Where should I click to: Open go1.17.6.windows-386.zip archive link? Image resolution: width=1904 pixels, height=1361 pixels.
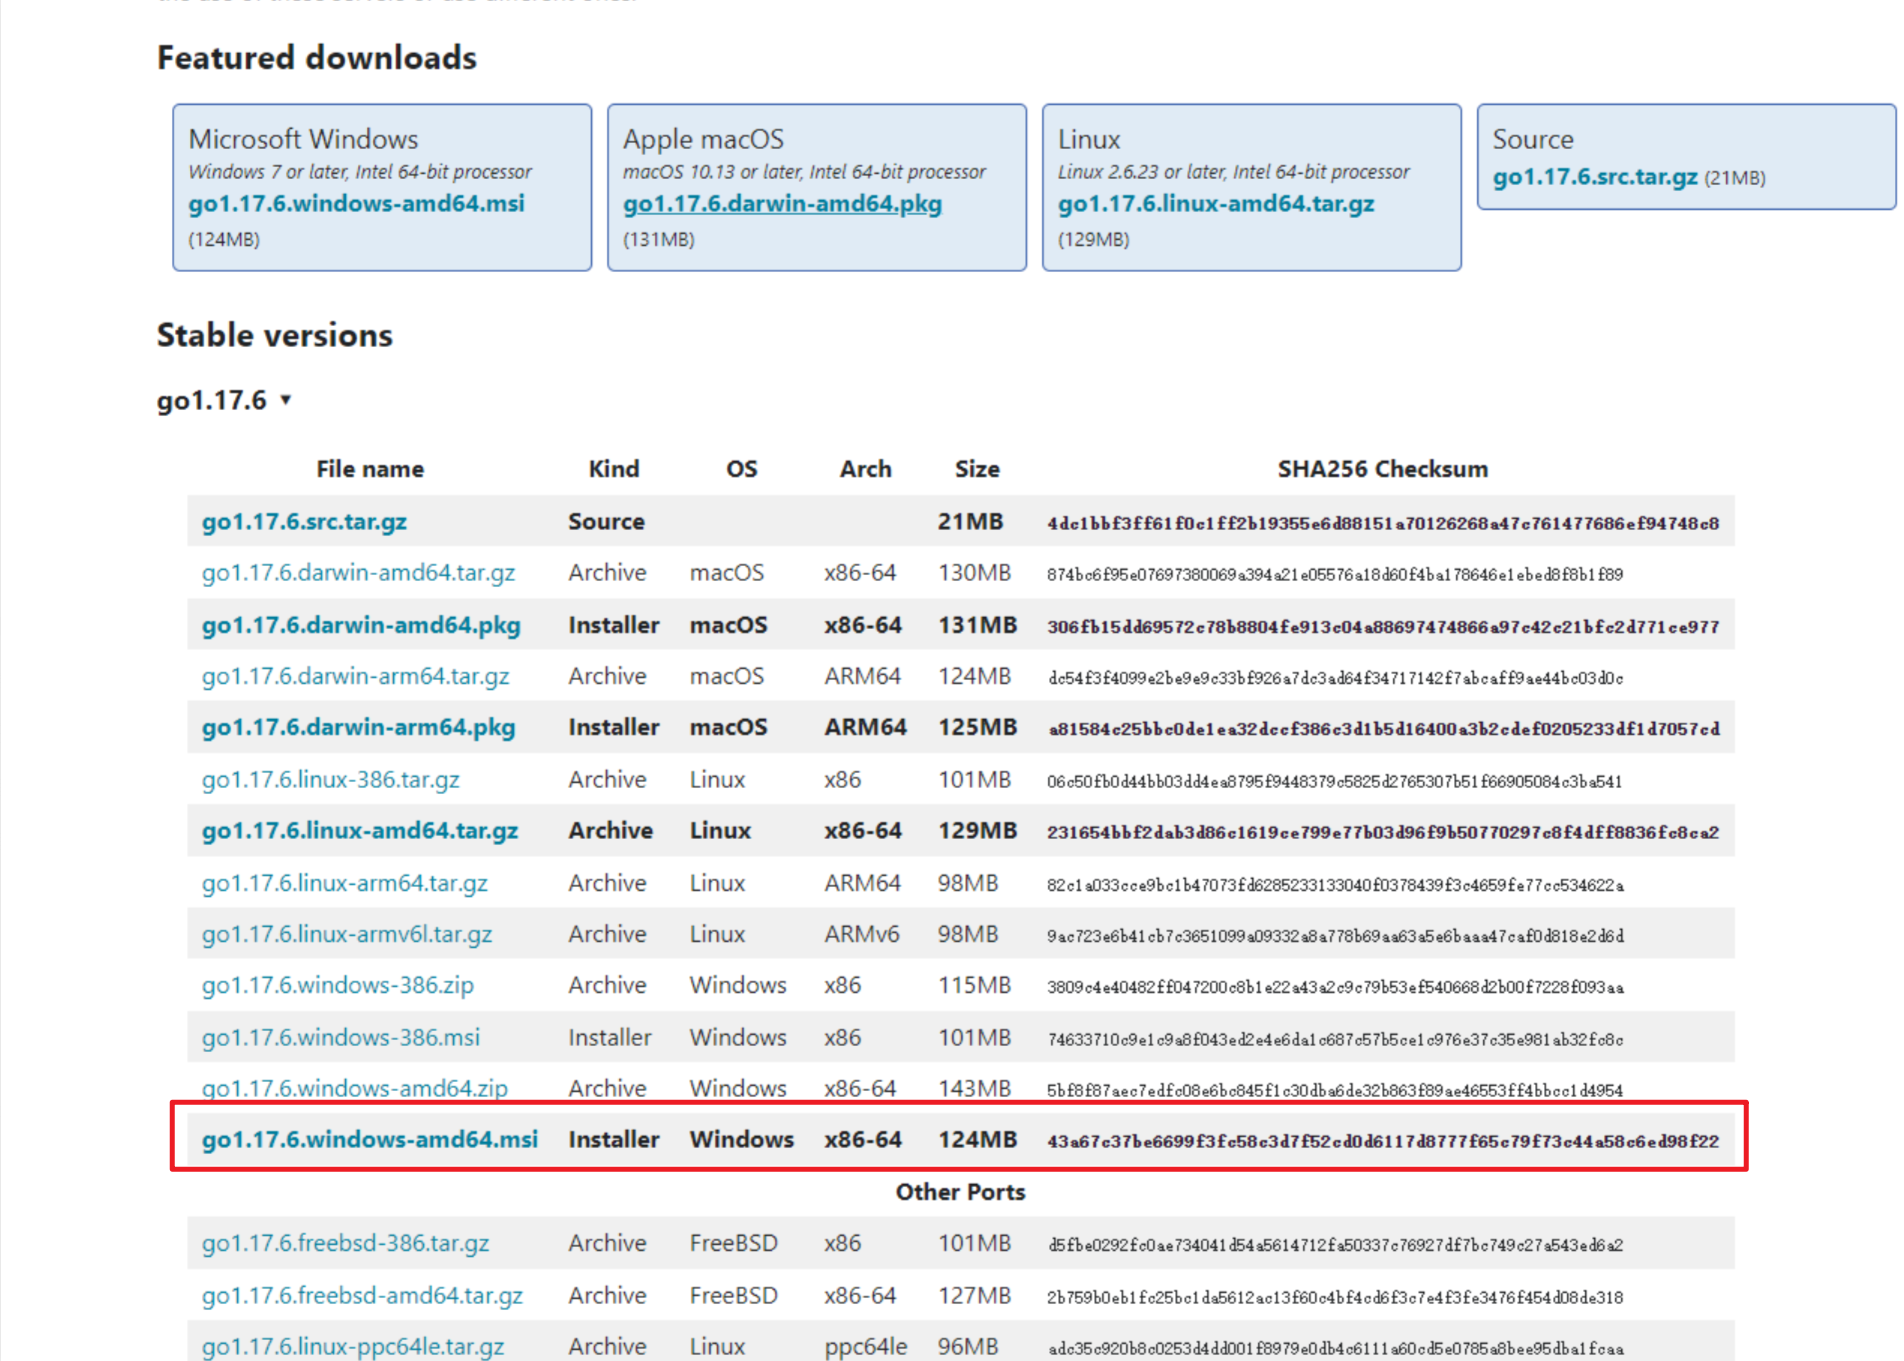coord(338,986)
